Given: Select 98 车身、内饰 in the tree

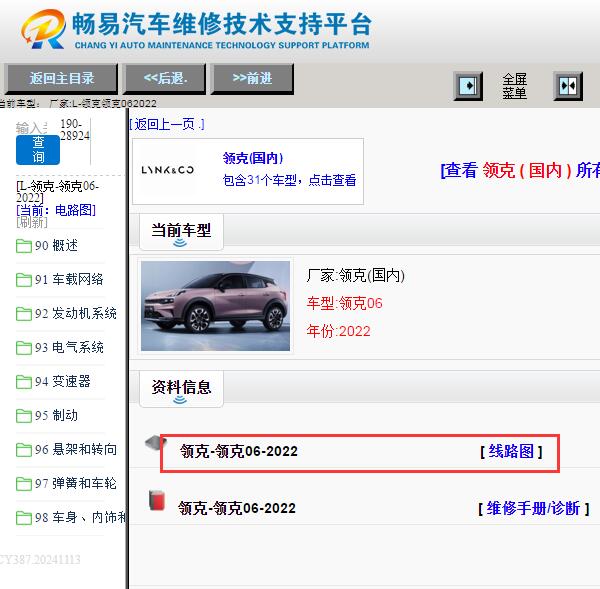Looking at the screenshot, I should click(x=80, y=517).
